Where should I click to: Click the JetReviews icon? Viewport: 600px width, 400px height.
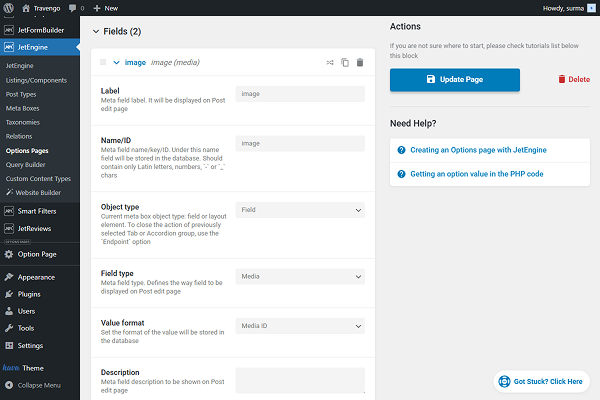point(9,229)
